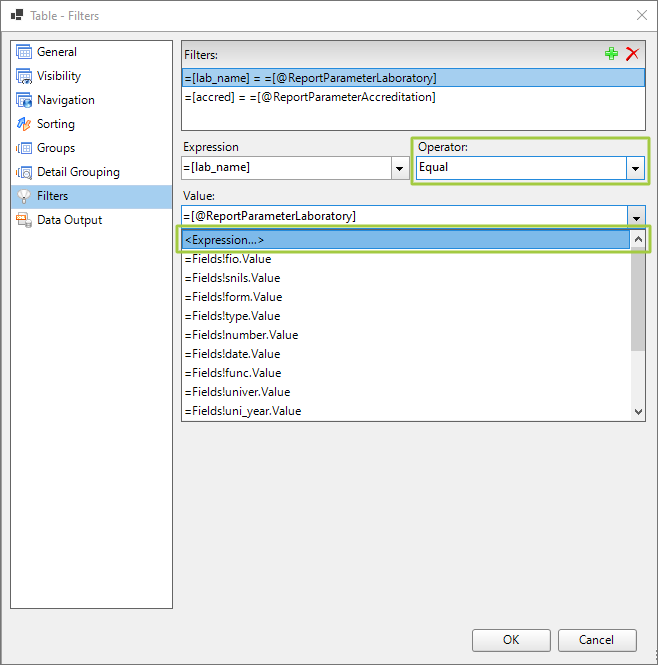Click the Visibility page icon
The width and height of the screenshot is (658, 665).
click(24, 76)
